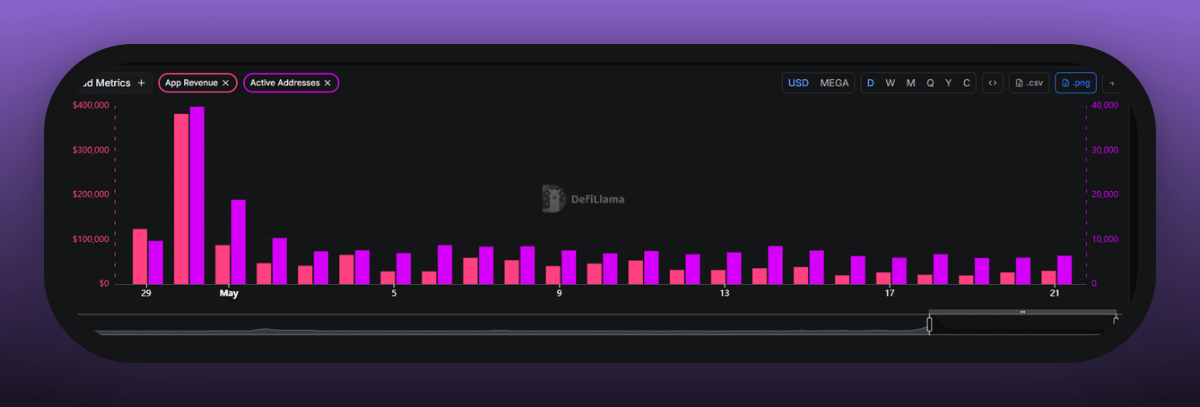
Task: Remove the Active Addresses metric chip
Action: (327, 83)
